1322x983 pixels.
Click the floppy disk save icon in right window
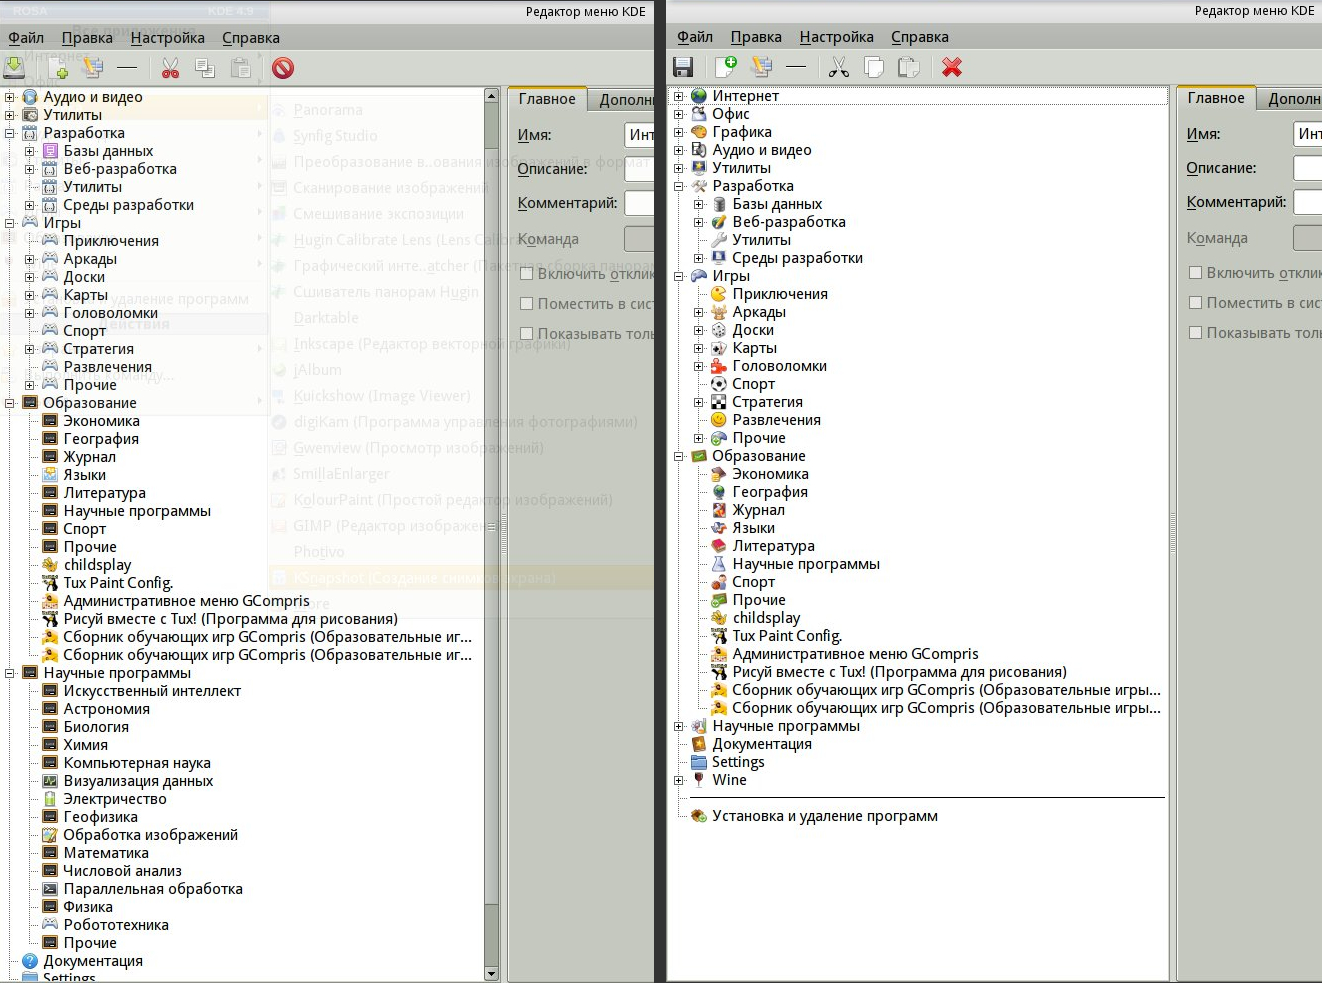pyautogui.click(x=683, y=66)
